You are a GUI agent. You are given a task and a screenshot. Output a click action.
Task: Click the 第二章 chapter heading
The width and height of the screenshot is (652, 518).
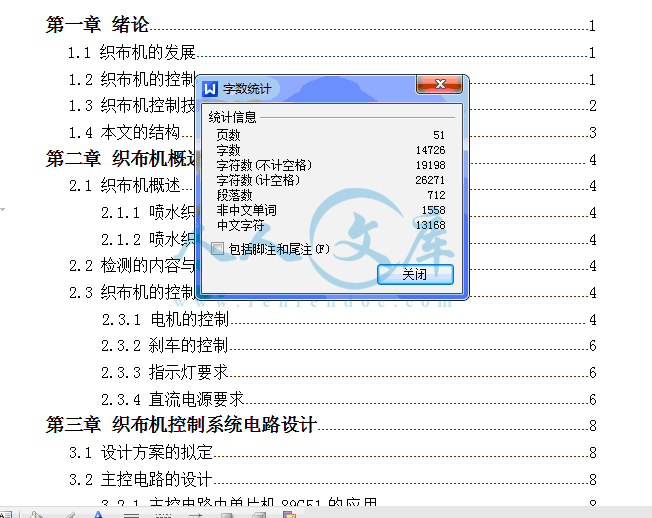tap(121, 159)
